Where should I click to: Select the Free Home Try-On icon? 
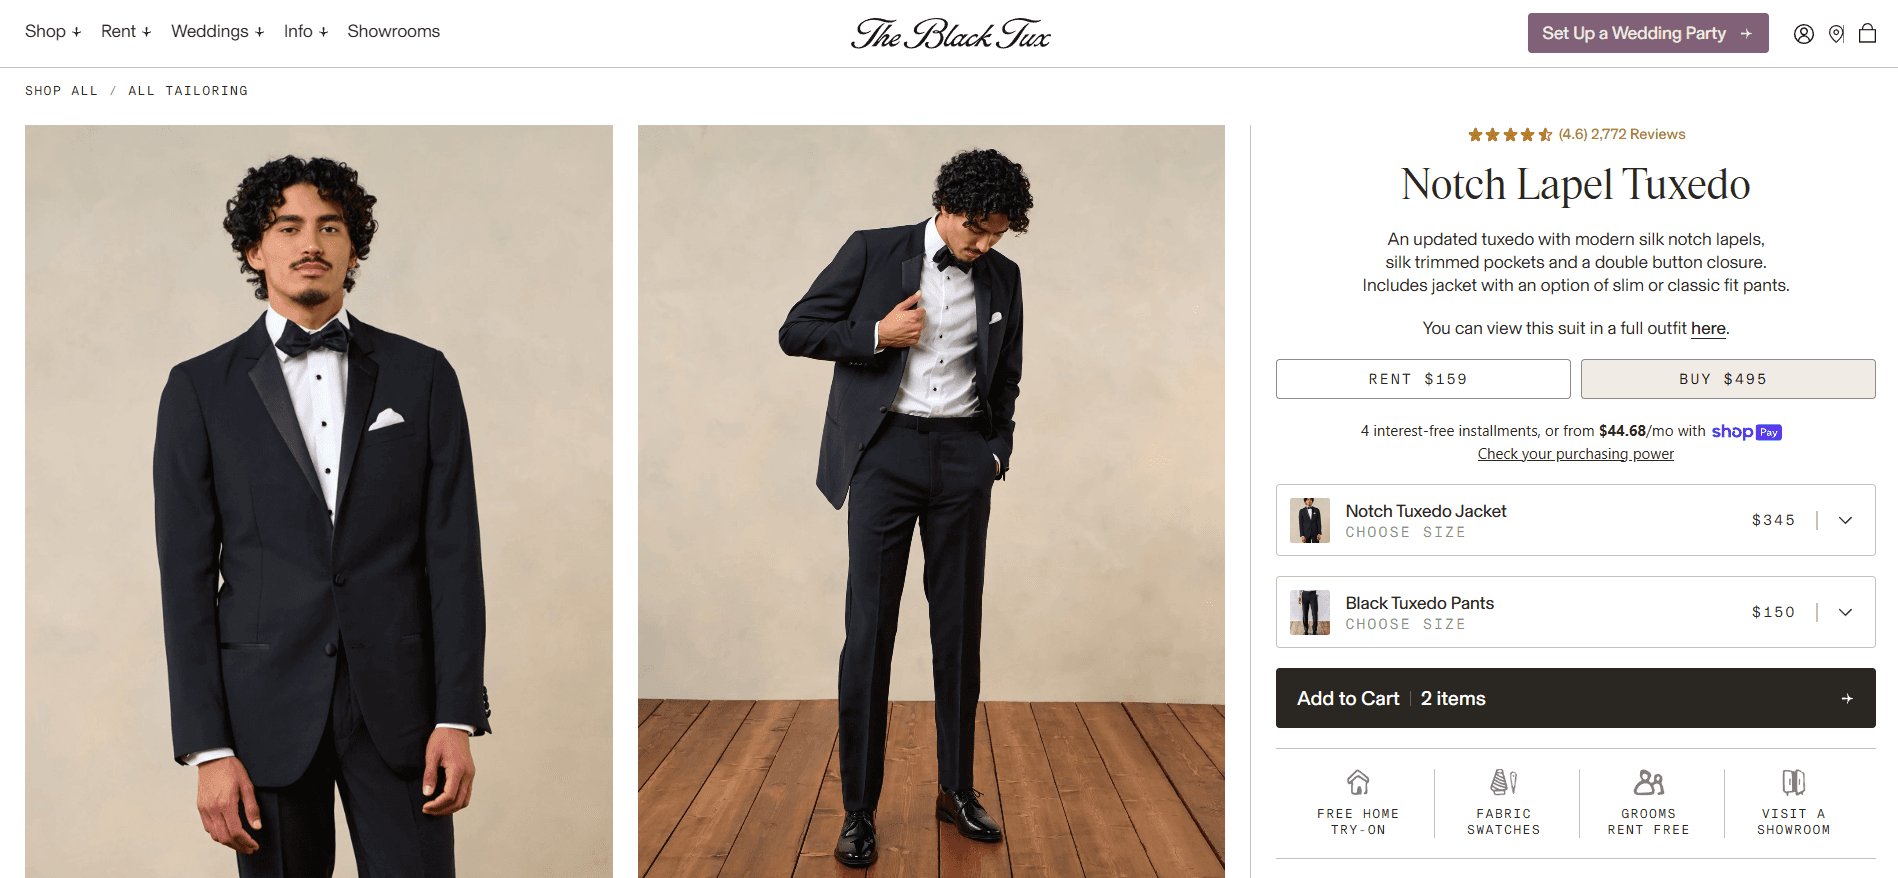tap(1358, 784)
